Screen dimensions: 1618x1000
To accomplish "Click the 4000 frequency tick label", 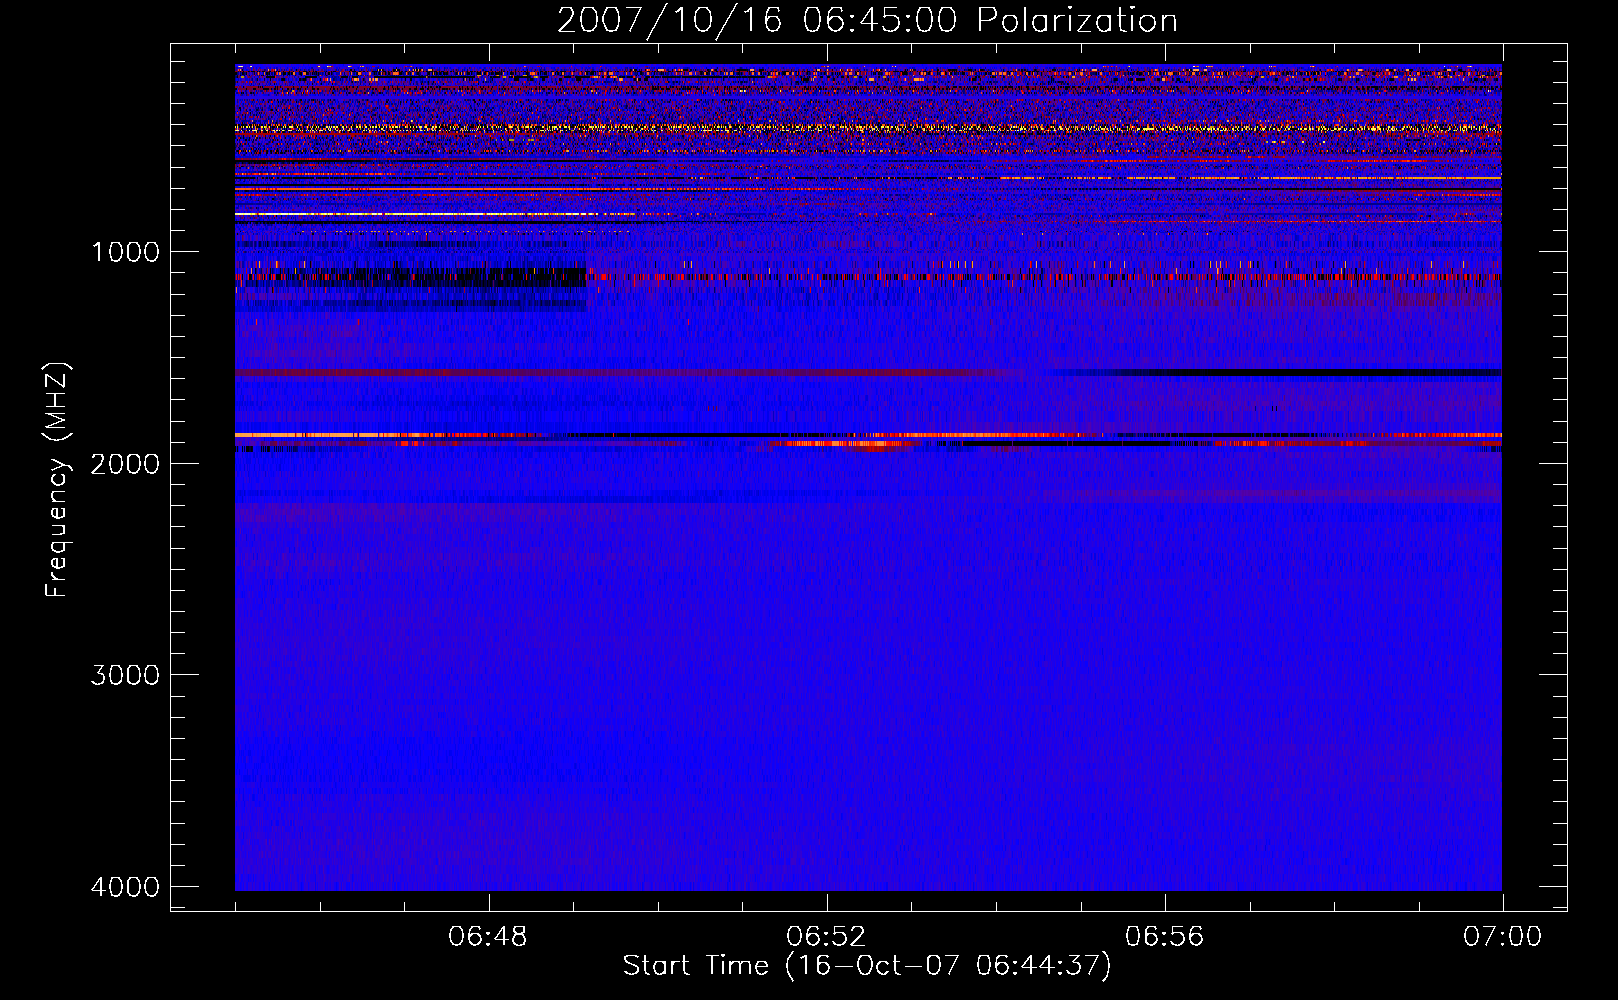I will pos(125,887).
